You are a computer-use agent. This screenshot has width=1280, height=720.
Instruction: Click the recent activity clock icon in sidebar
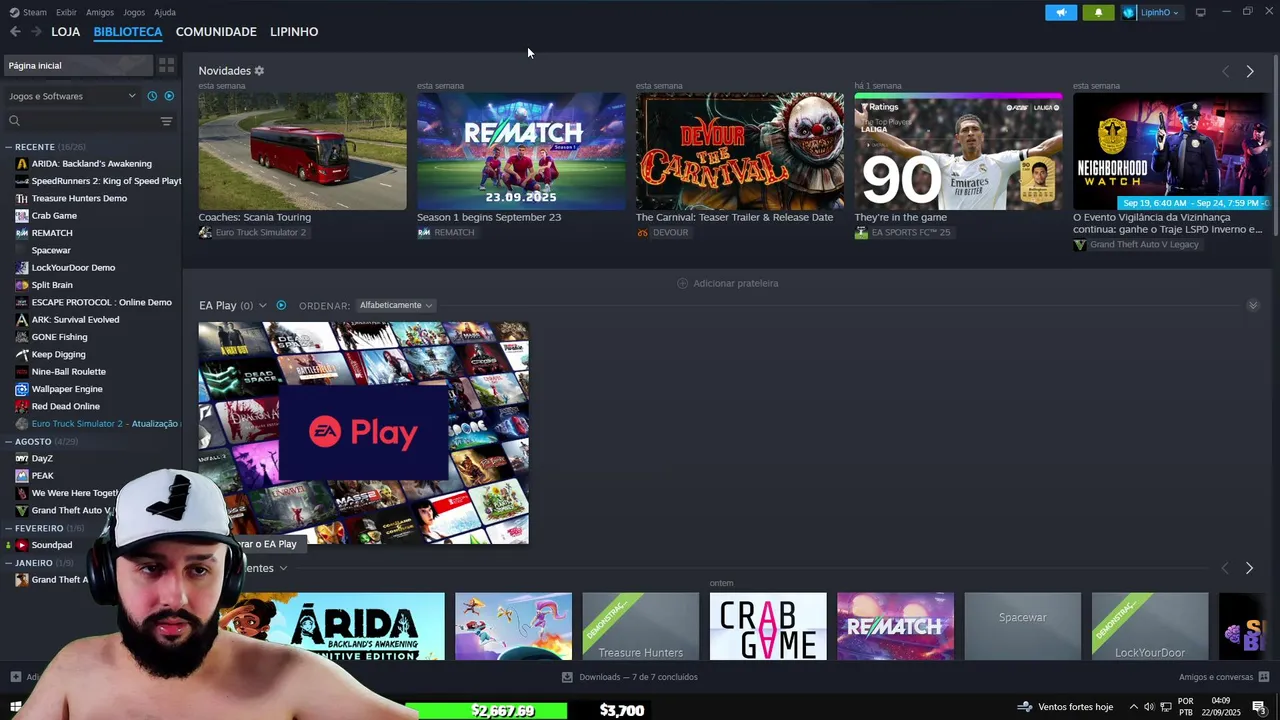point(152,96)
